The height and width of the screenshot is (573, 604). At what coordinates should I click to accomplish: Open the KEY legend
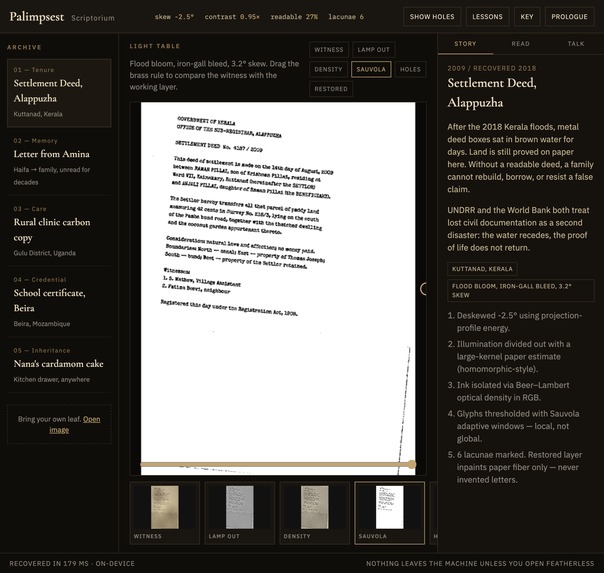[527, 17]
